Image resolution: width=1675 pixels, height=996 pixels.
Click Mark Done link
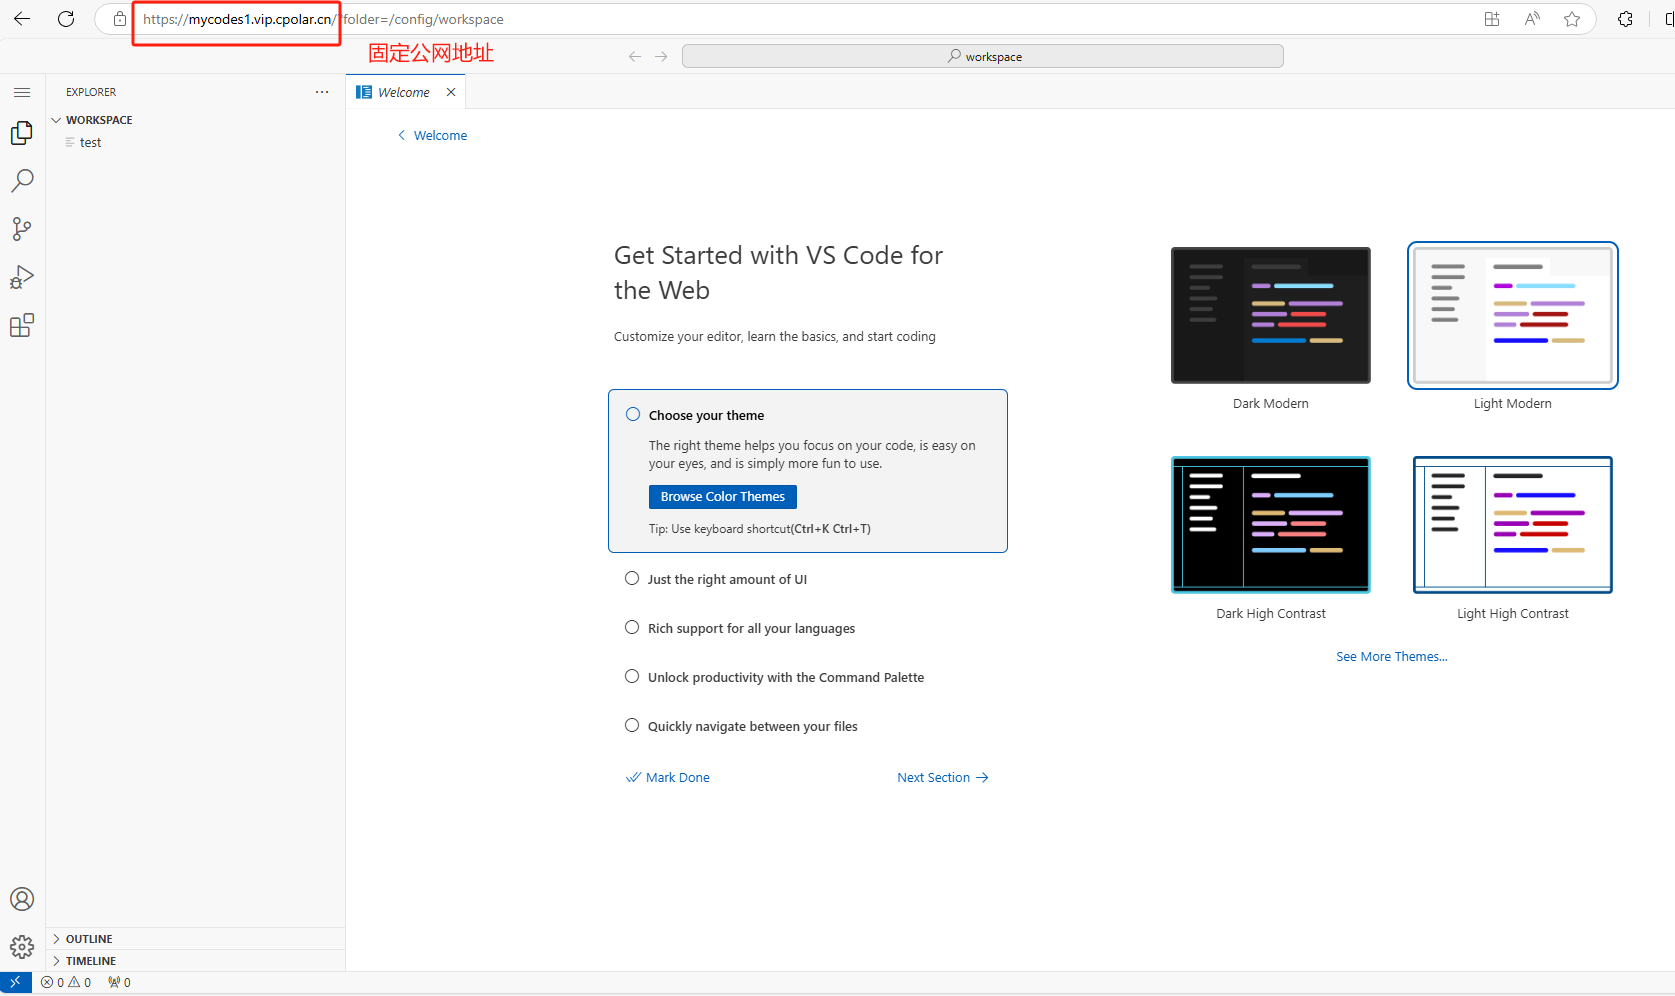(668, 777)
